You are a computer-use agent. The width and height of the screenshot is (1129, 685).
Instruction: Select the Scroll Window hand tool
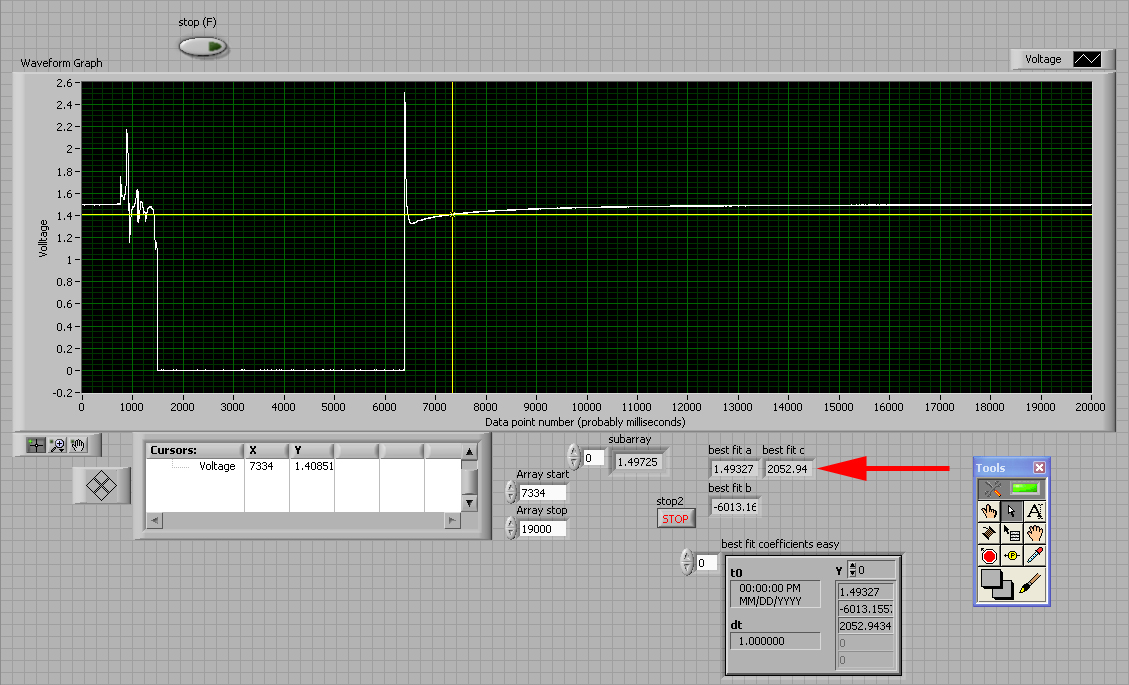pos(1035,533)
